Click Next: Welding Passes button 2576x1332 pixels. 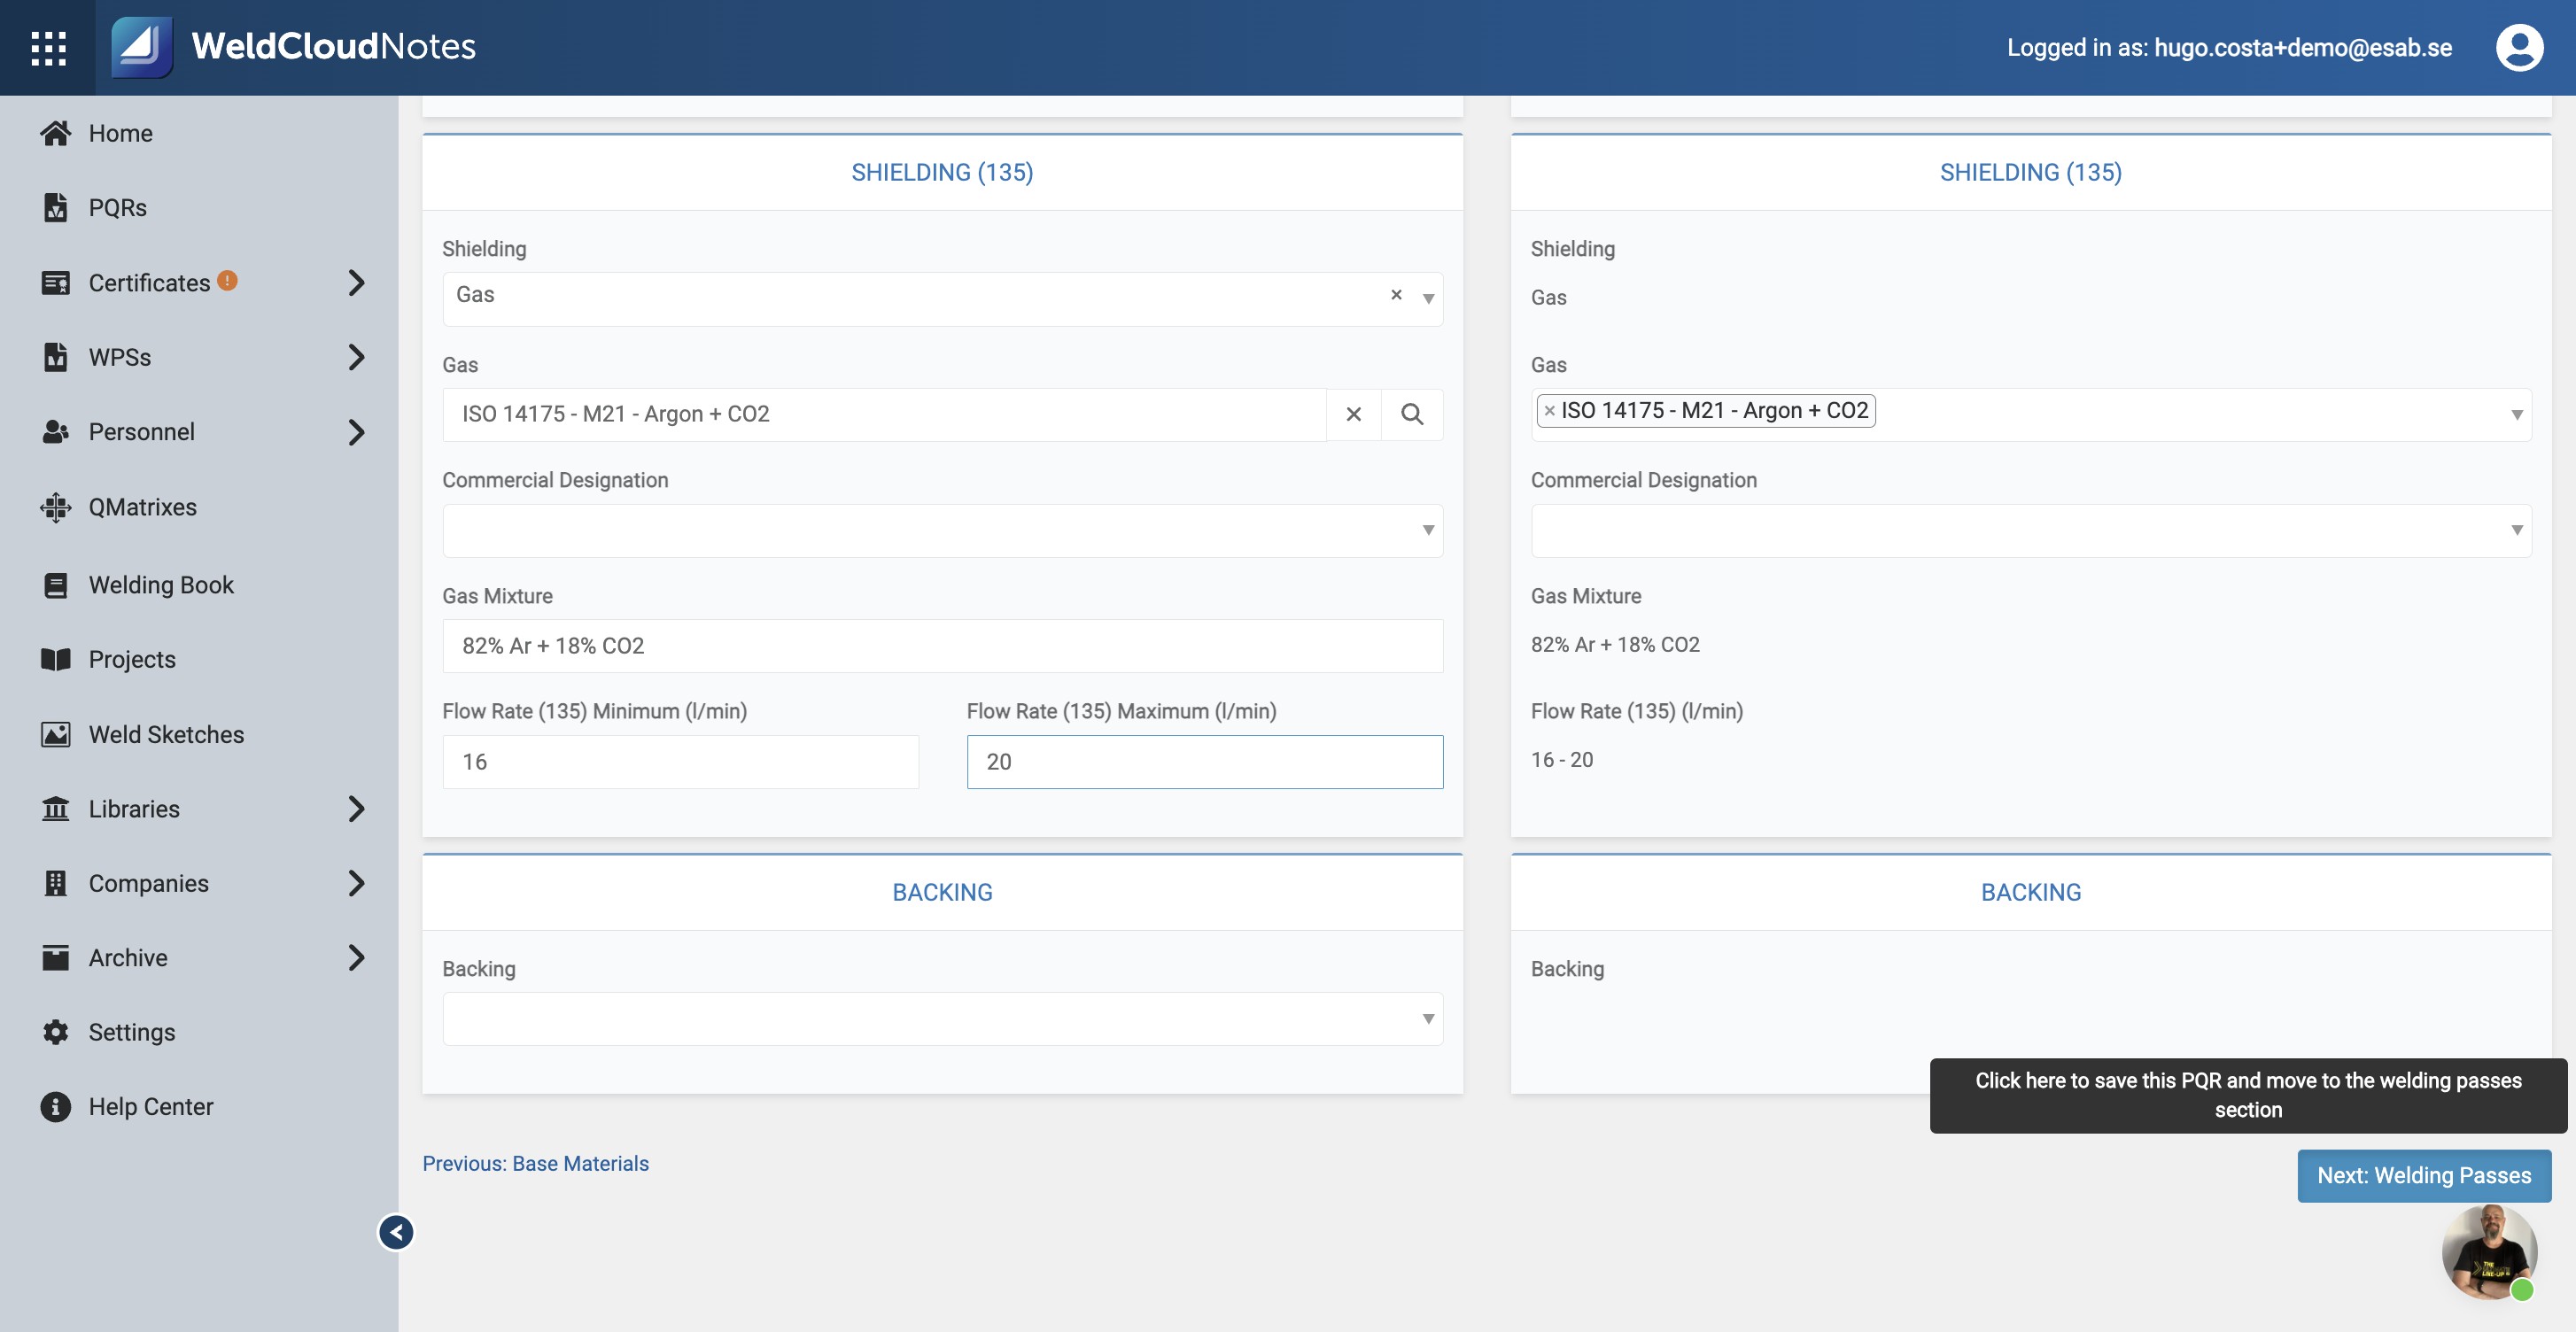2423,1175
